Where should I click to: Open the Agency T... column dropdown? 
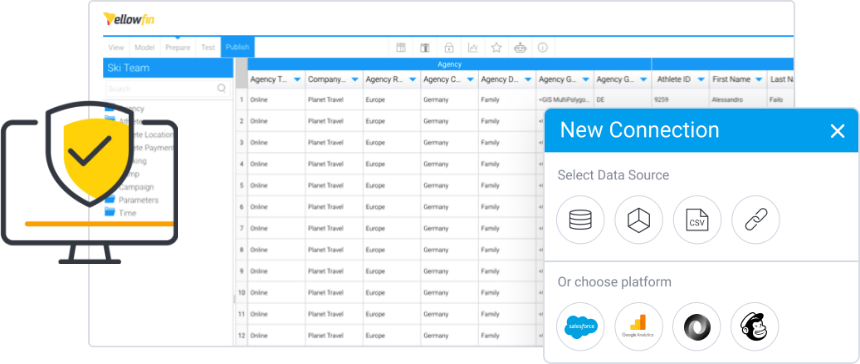click(x=297, y=80)
